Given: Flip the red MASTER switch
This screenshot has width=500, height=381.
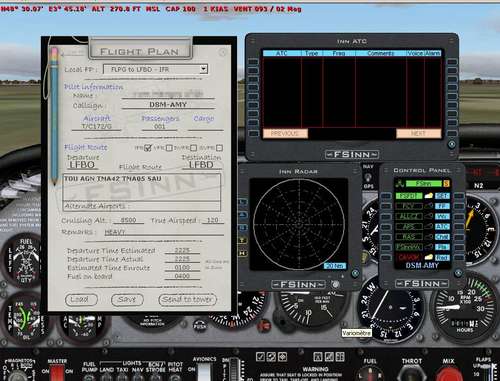Looking at the screenshot, I should click(57, 373).
